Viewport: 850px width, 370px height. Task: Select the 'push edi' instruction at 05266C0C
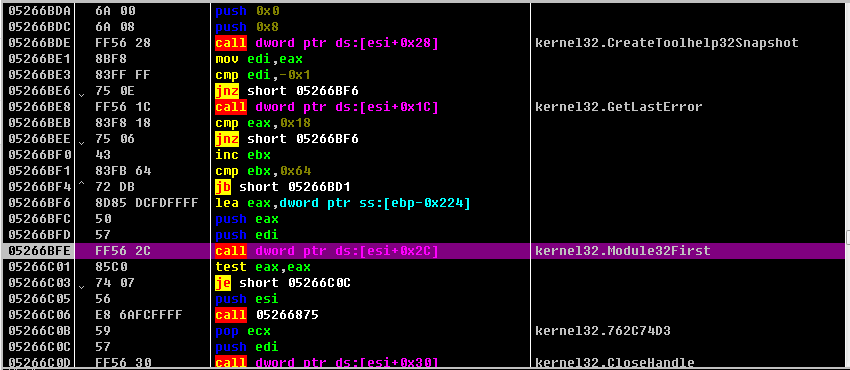click(x=247, y=347)
